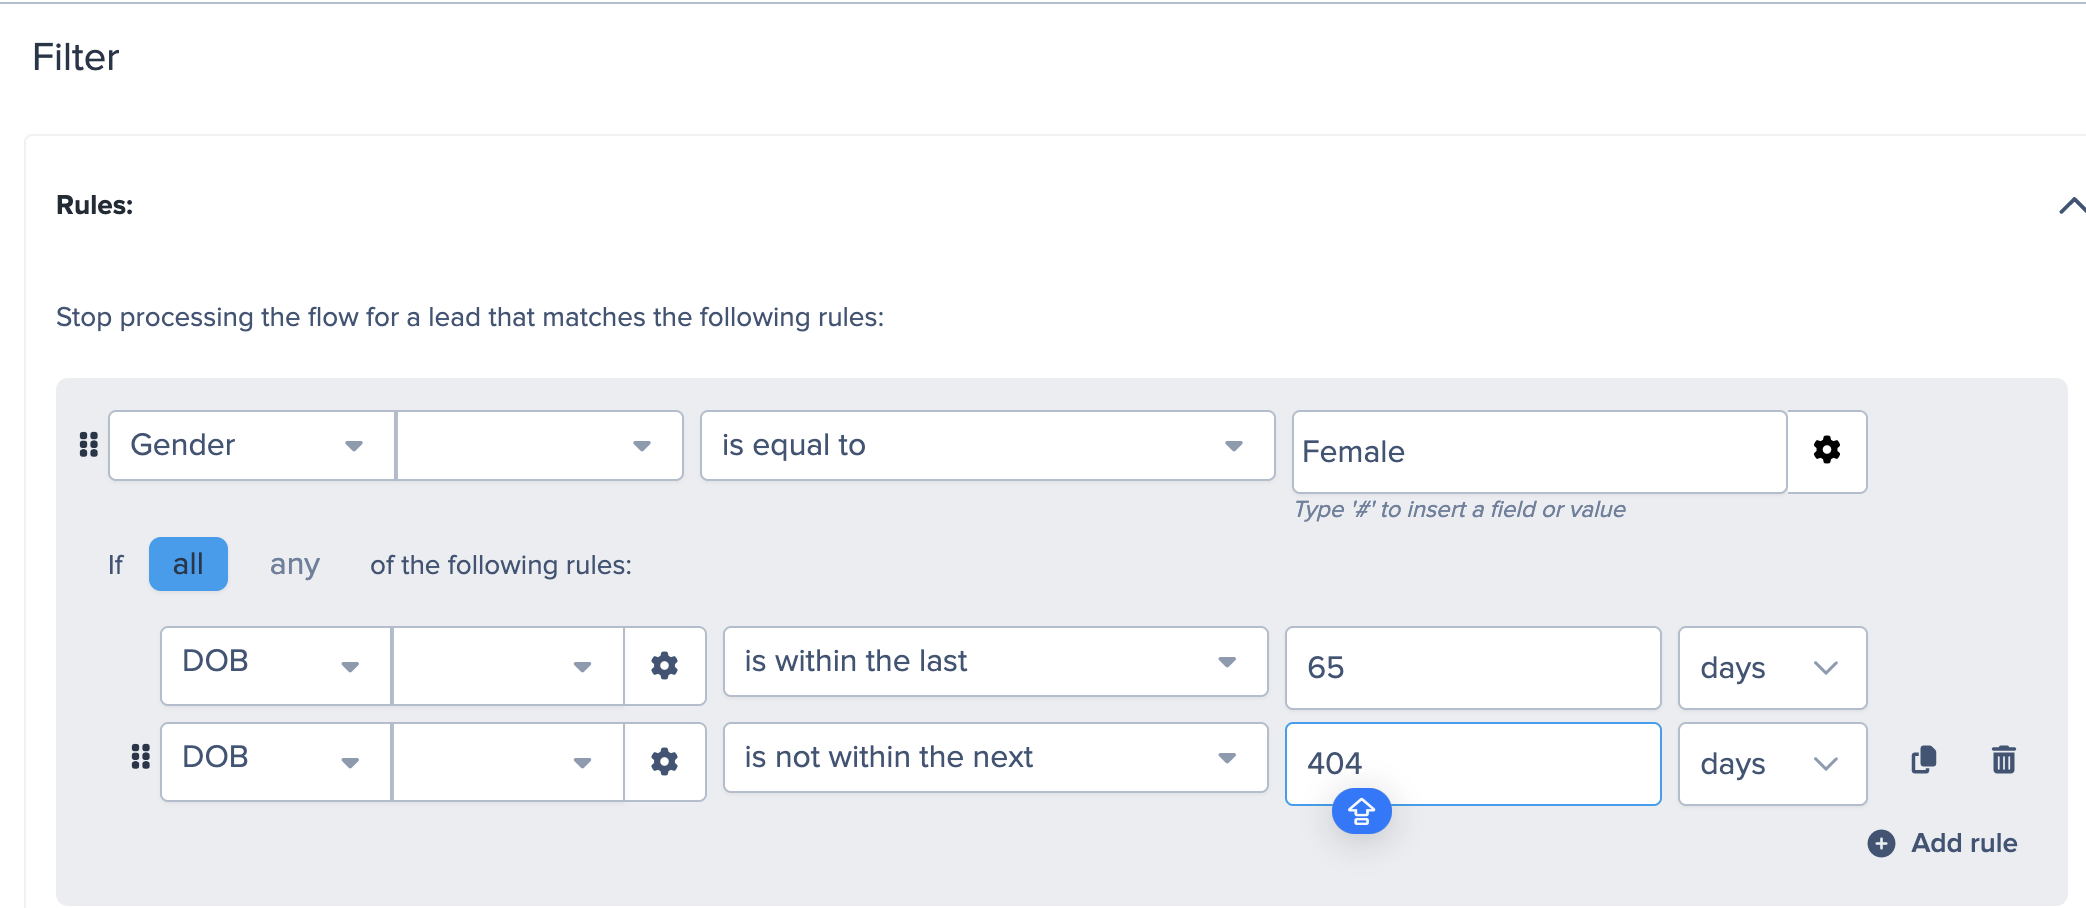Select the 'any' rule match toggle
2086x908 pixels.
[x=294, y=565]
